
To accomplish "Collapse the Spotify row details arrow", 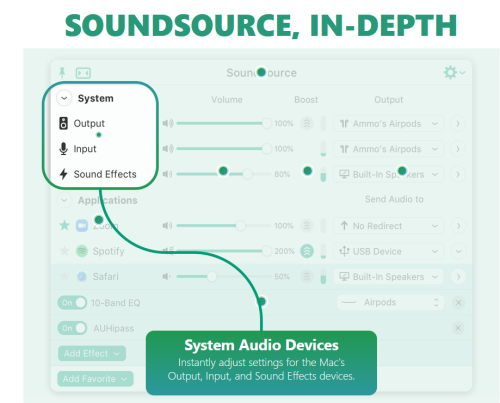I will (458, 251).
